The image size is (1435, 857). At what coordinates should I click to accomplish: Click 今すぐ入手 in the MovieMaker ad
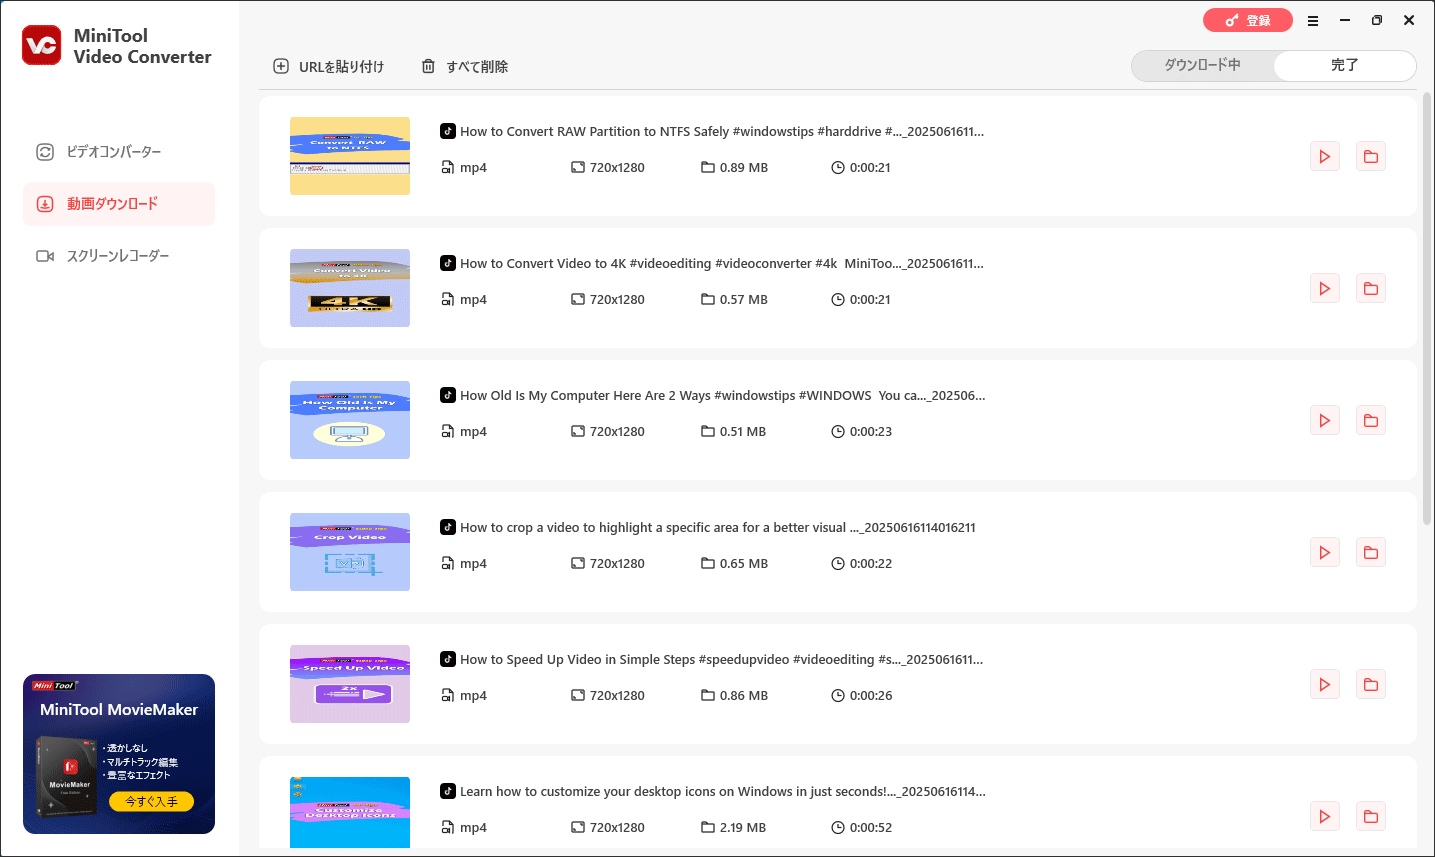pyautogui.click(x=152, y=801)
